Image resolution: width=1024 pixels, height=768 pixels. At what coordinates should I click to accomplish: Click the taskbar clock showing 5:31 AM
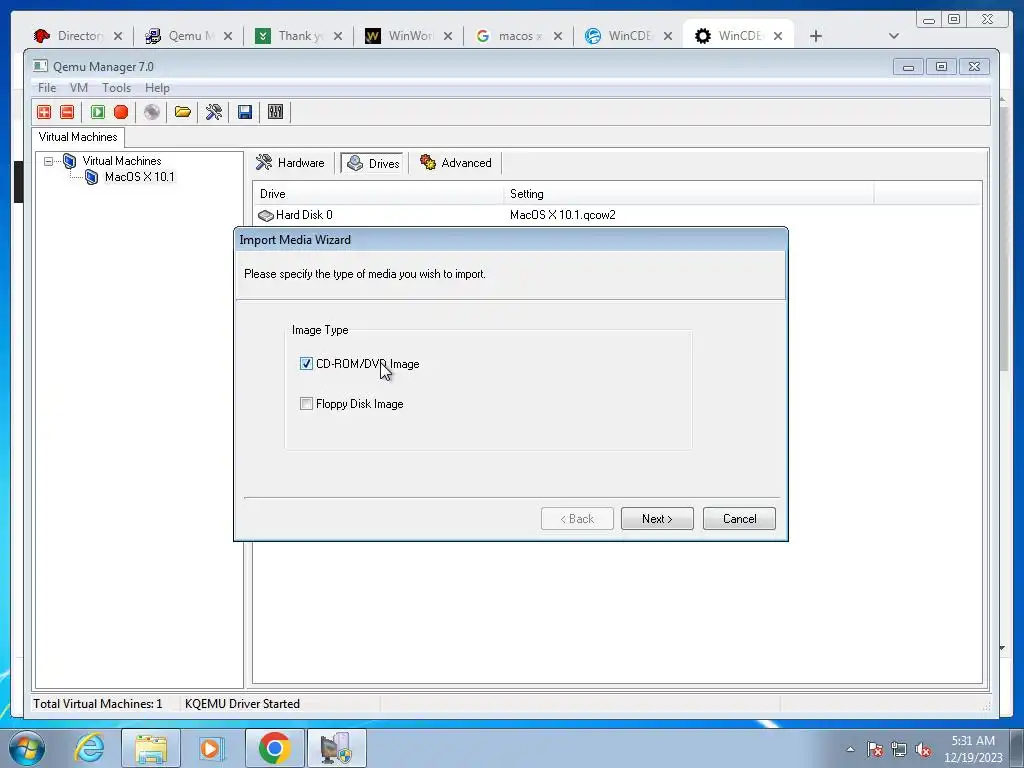(x=973, y=749)
